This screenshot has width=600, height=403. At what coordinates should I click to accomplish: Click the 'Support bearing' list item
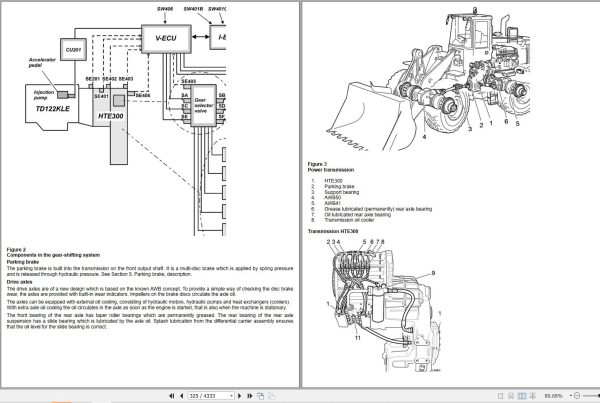(x=342, y=192)
